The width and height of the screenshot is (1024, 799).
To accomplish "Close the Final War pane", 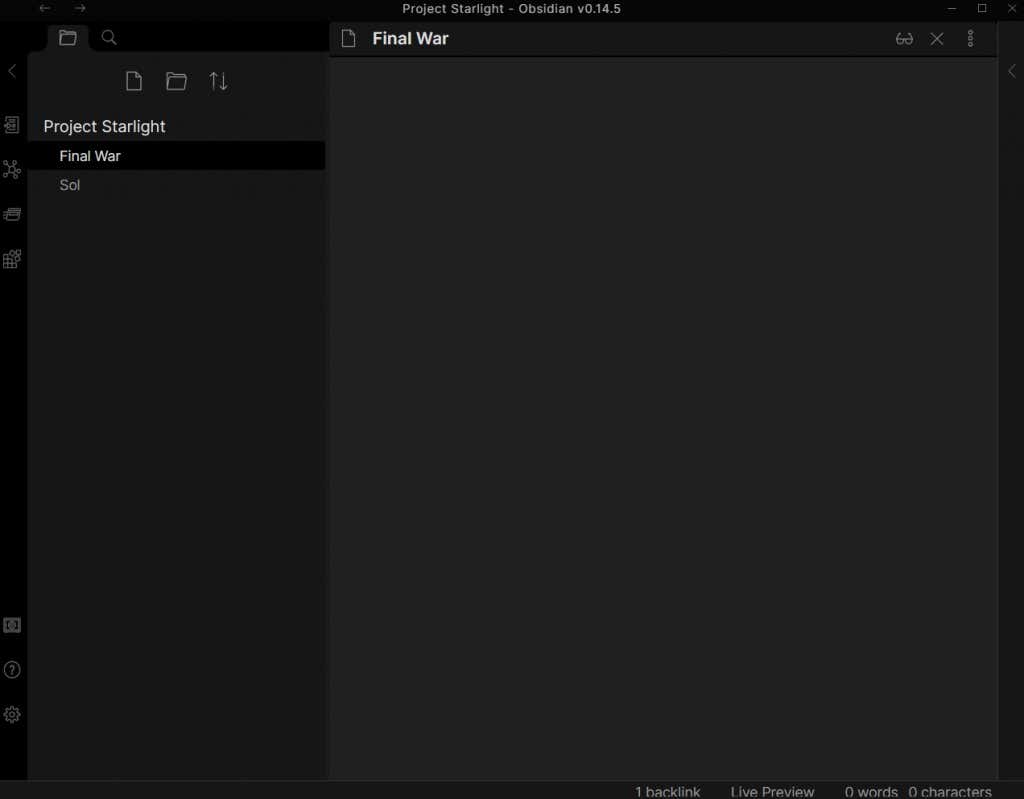I will [937, 39].
